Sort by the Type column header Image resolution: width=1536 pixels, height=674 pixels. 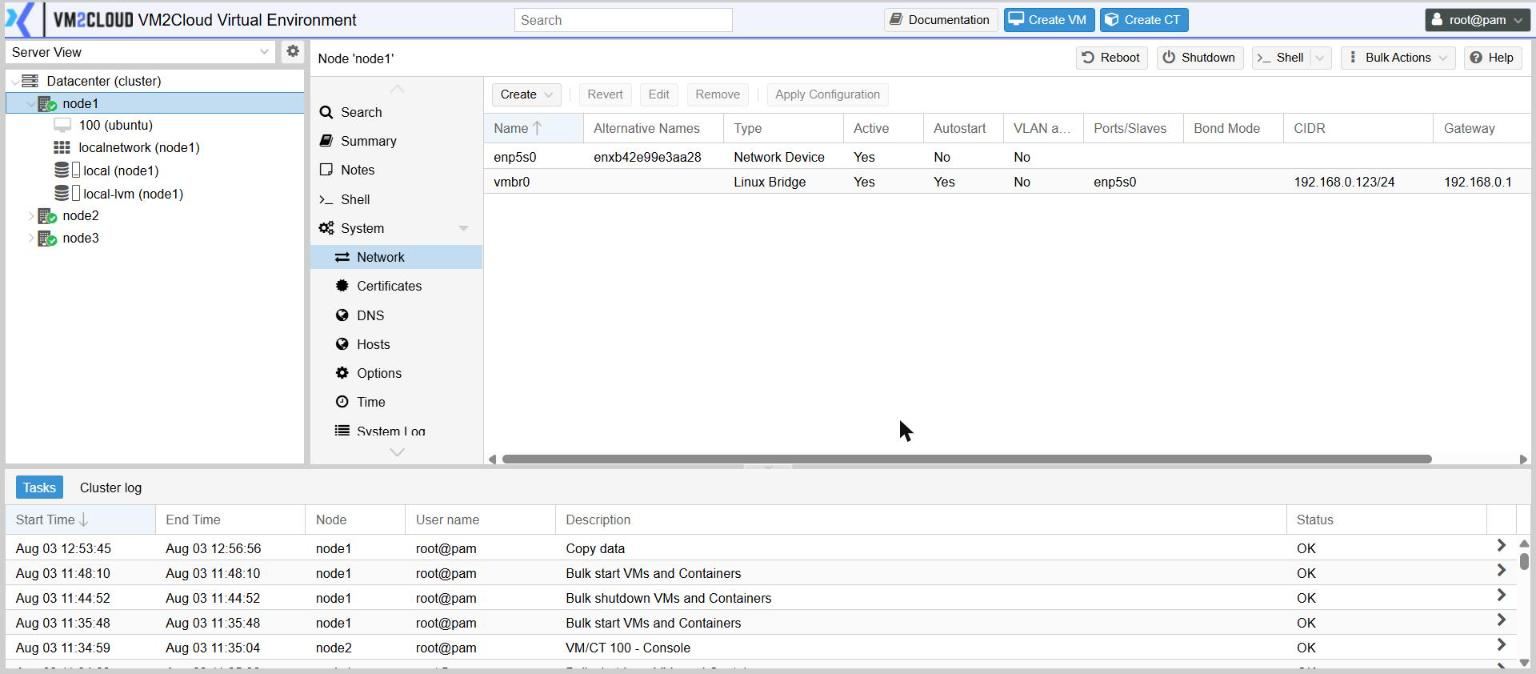[x=783, y=128]
